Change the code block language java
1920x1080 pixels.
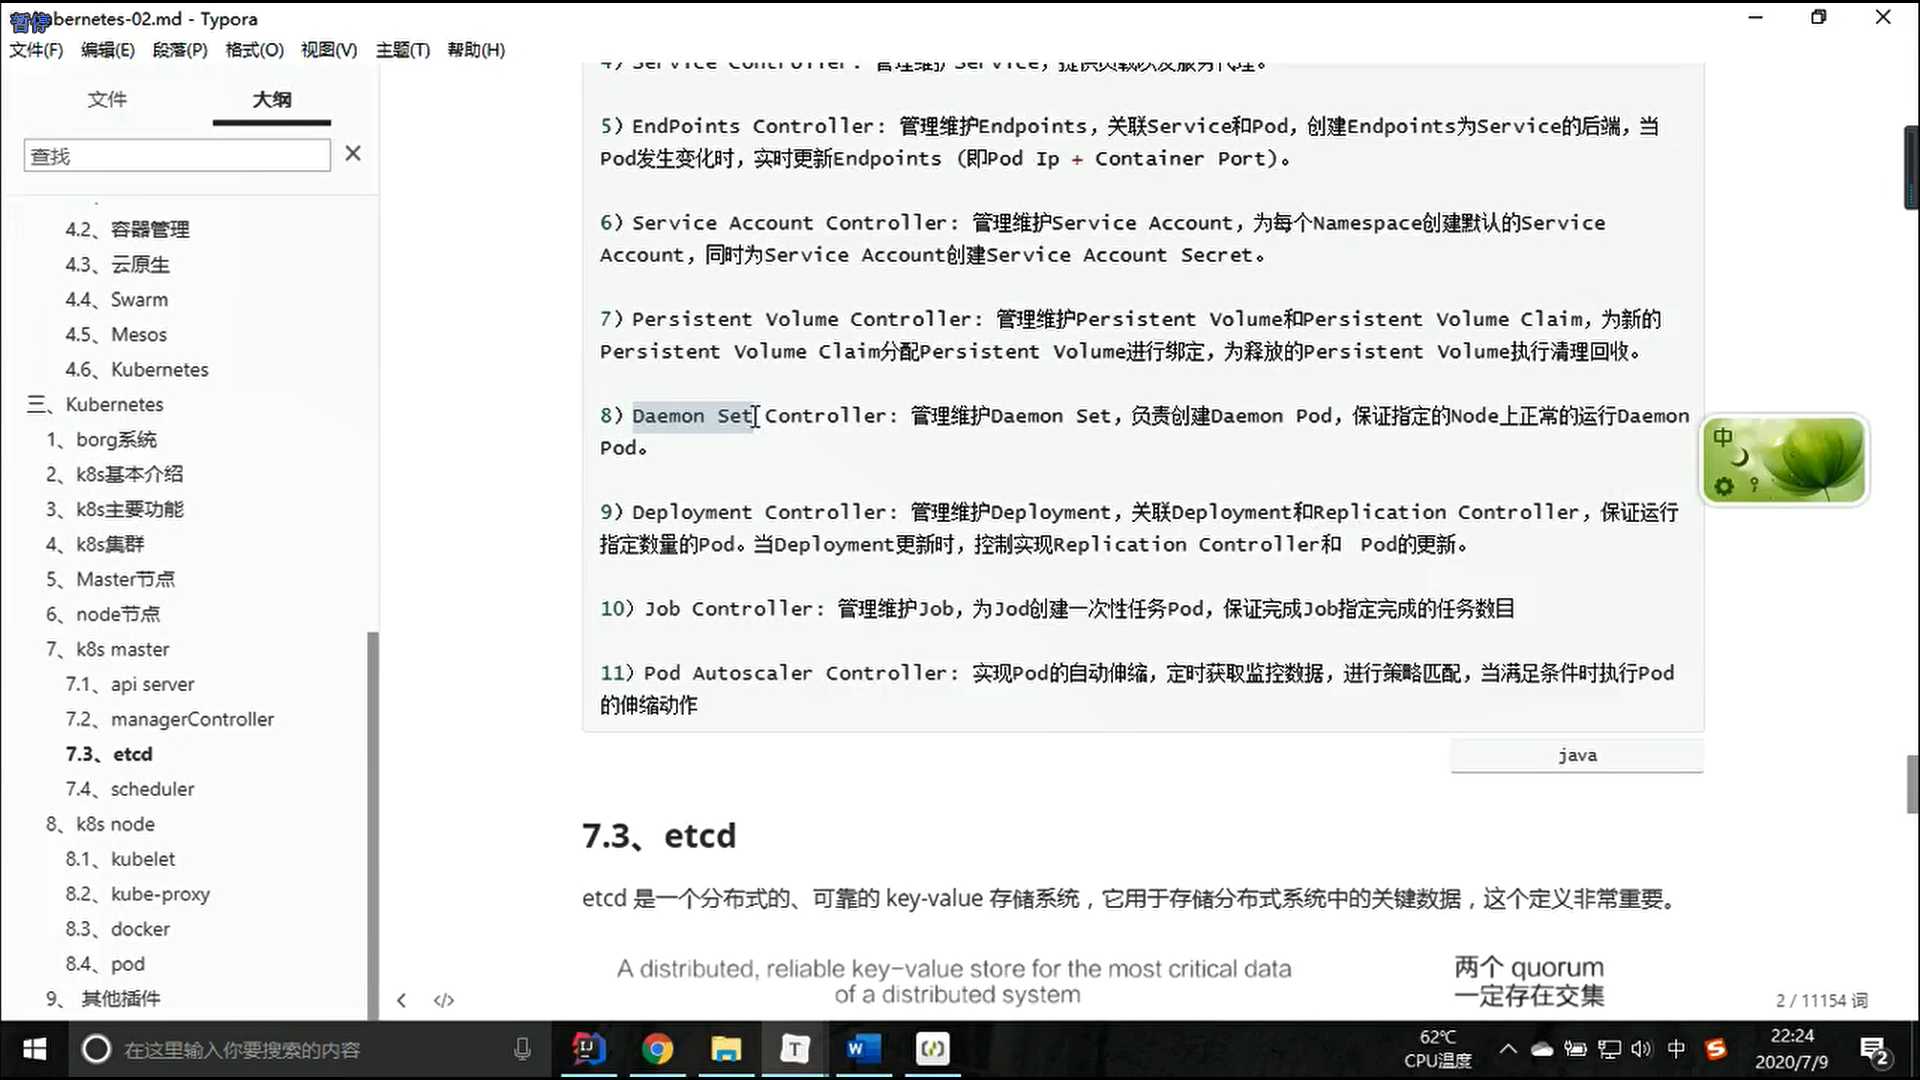coord(1576,756)
